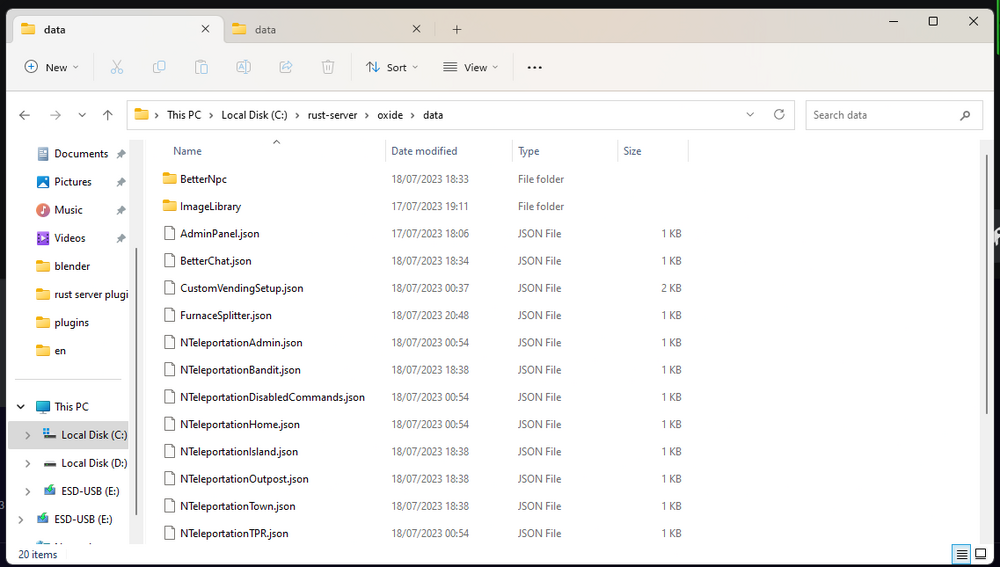Switch to details view in status bar

click(x=961, y=554)
